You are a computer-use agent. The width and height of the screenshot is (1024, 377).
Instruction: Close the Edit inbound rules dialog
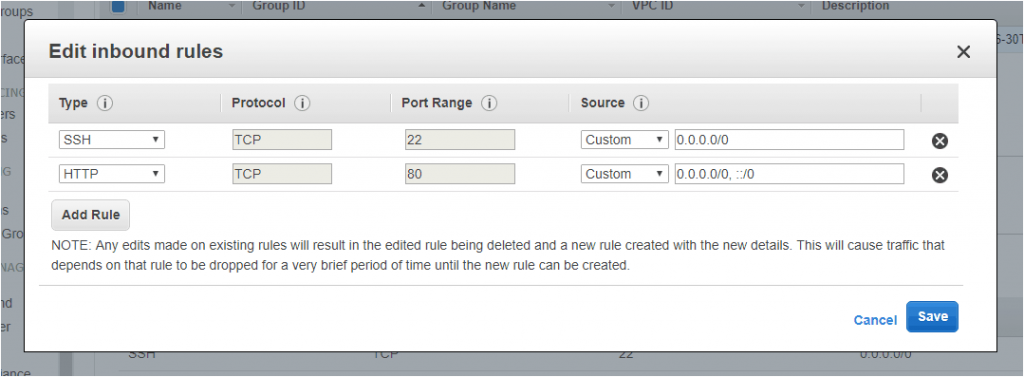click(x=963, y=52)
